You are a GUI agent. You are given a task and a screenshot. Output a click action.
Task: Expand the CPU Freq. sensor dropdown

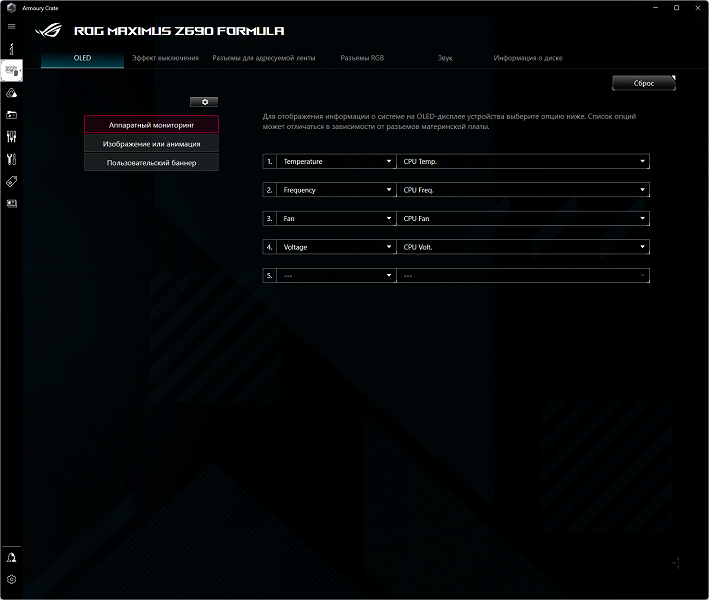pyautogui.click(x=523, y=190)
